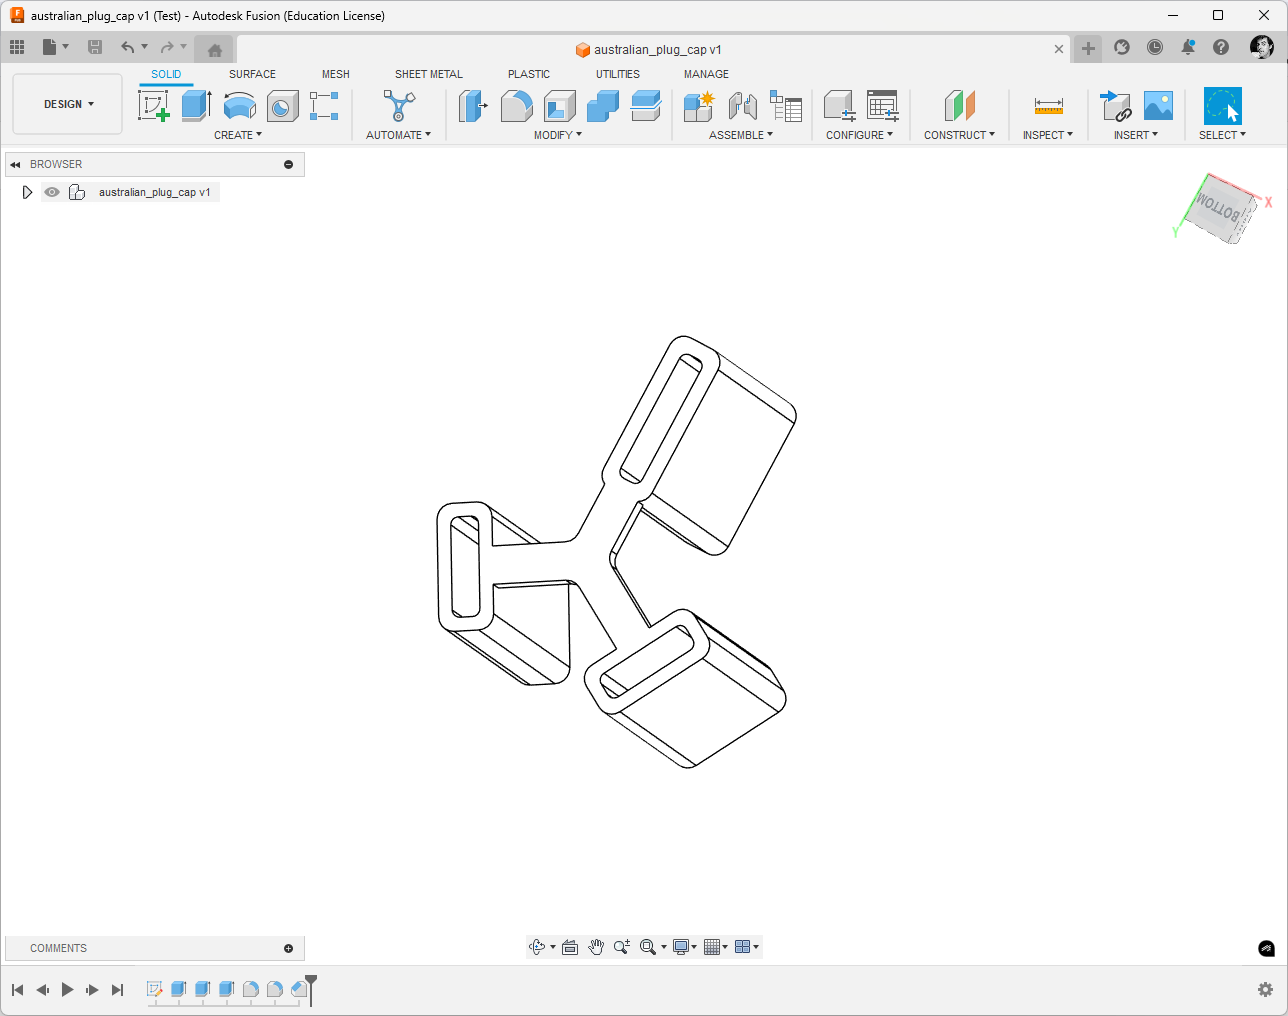Open timeline settings gear
The width and height of the screenshot is (1288, 1016).
point(1265,989)
